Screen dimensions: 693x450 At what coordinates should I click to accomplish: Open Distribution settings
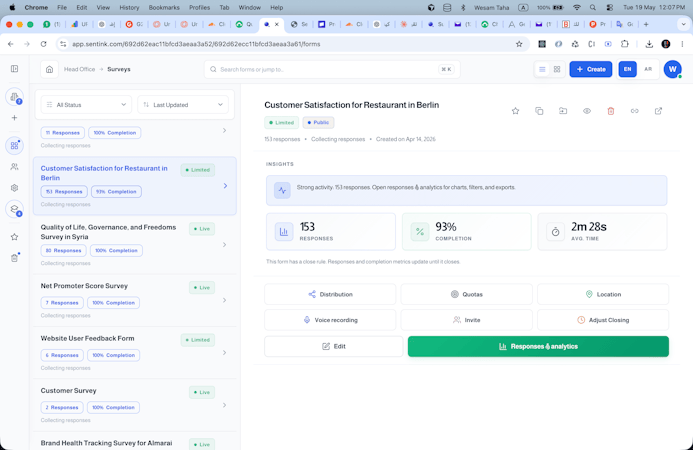point(330,294)
